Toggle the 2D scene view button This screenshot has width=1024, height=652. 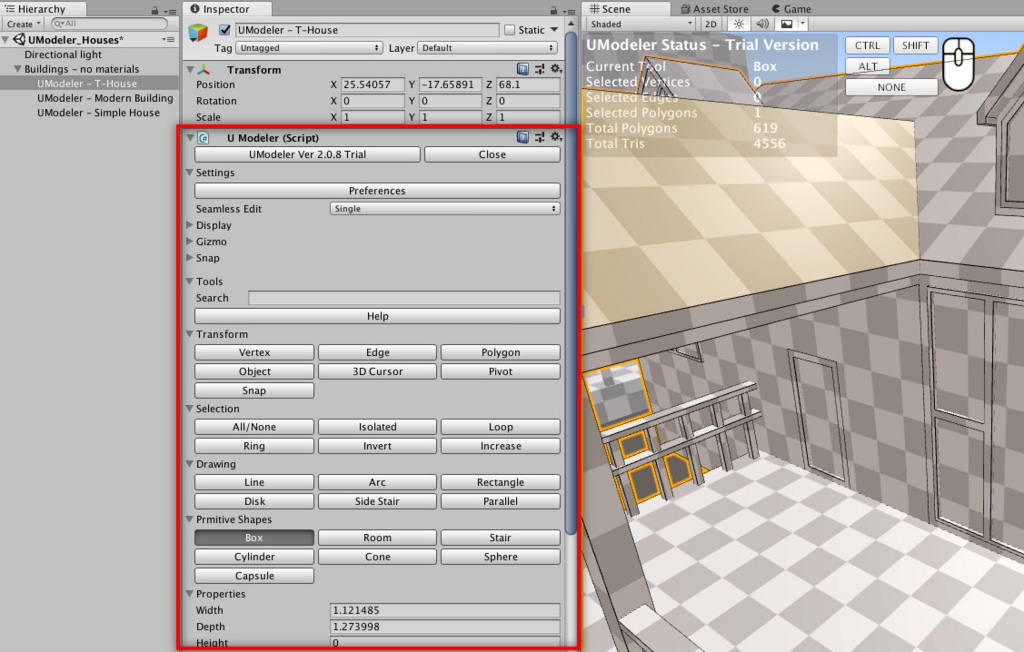[x=711, y=24]
